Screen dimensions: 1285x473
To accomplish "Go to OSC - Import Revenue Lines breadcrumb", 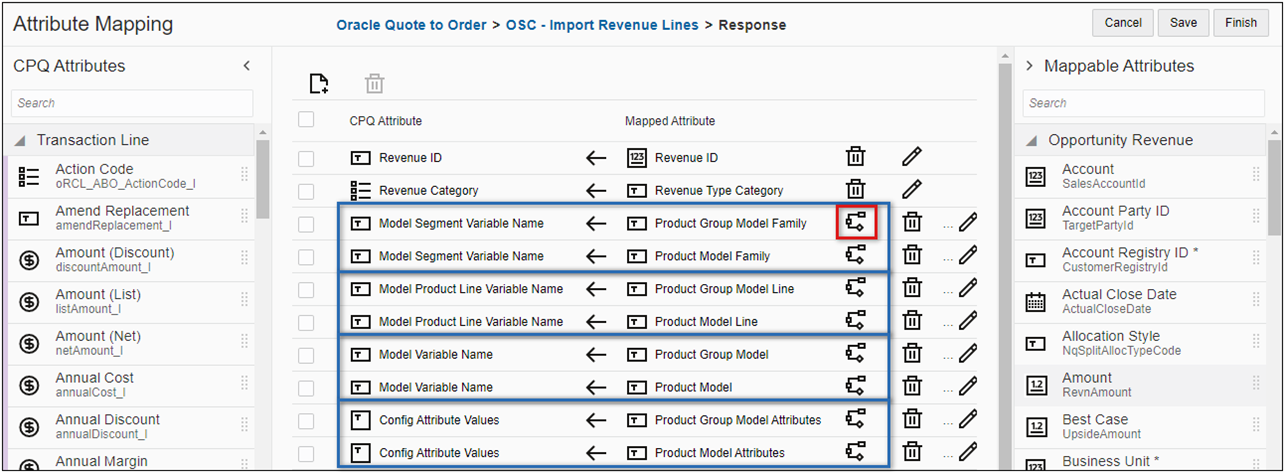I will [602, 25].
